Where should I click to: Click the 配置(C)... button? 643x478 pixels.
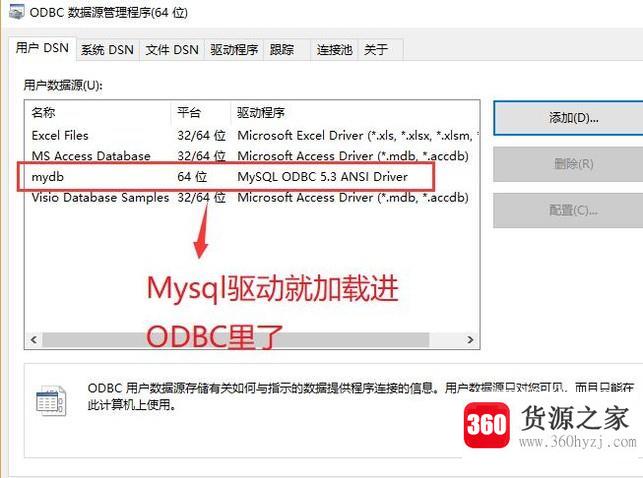(x=570, y=211)
